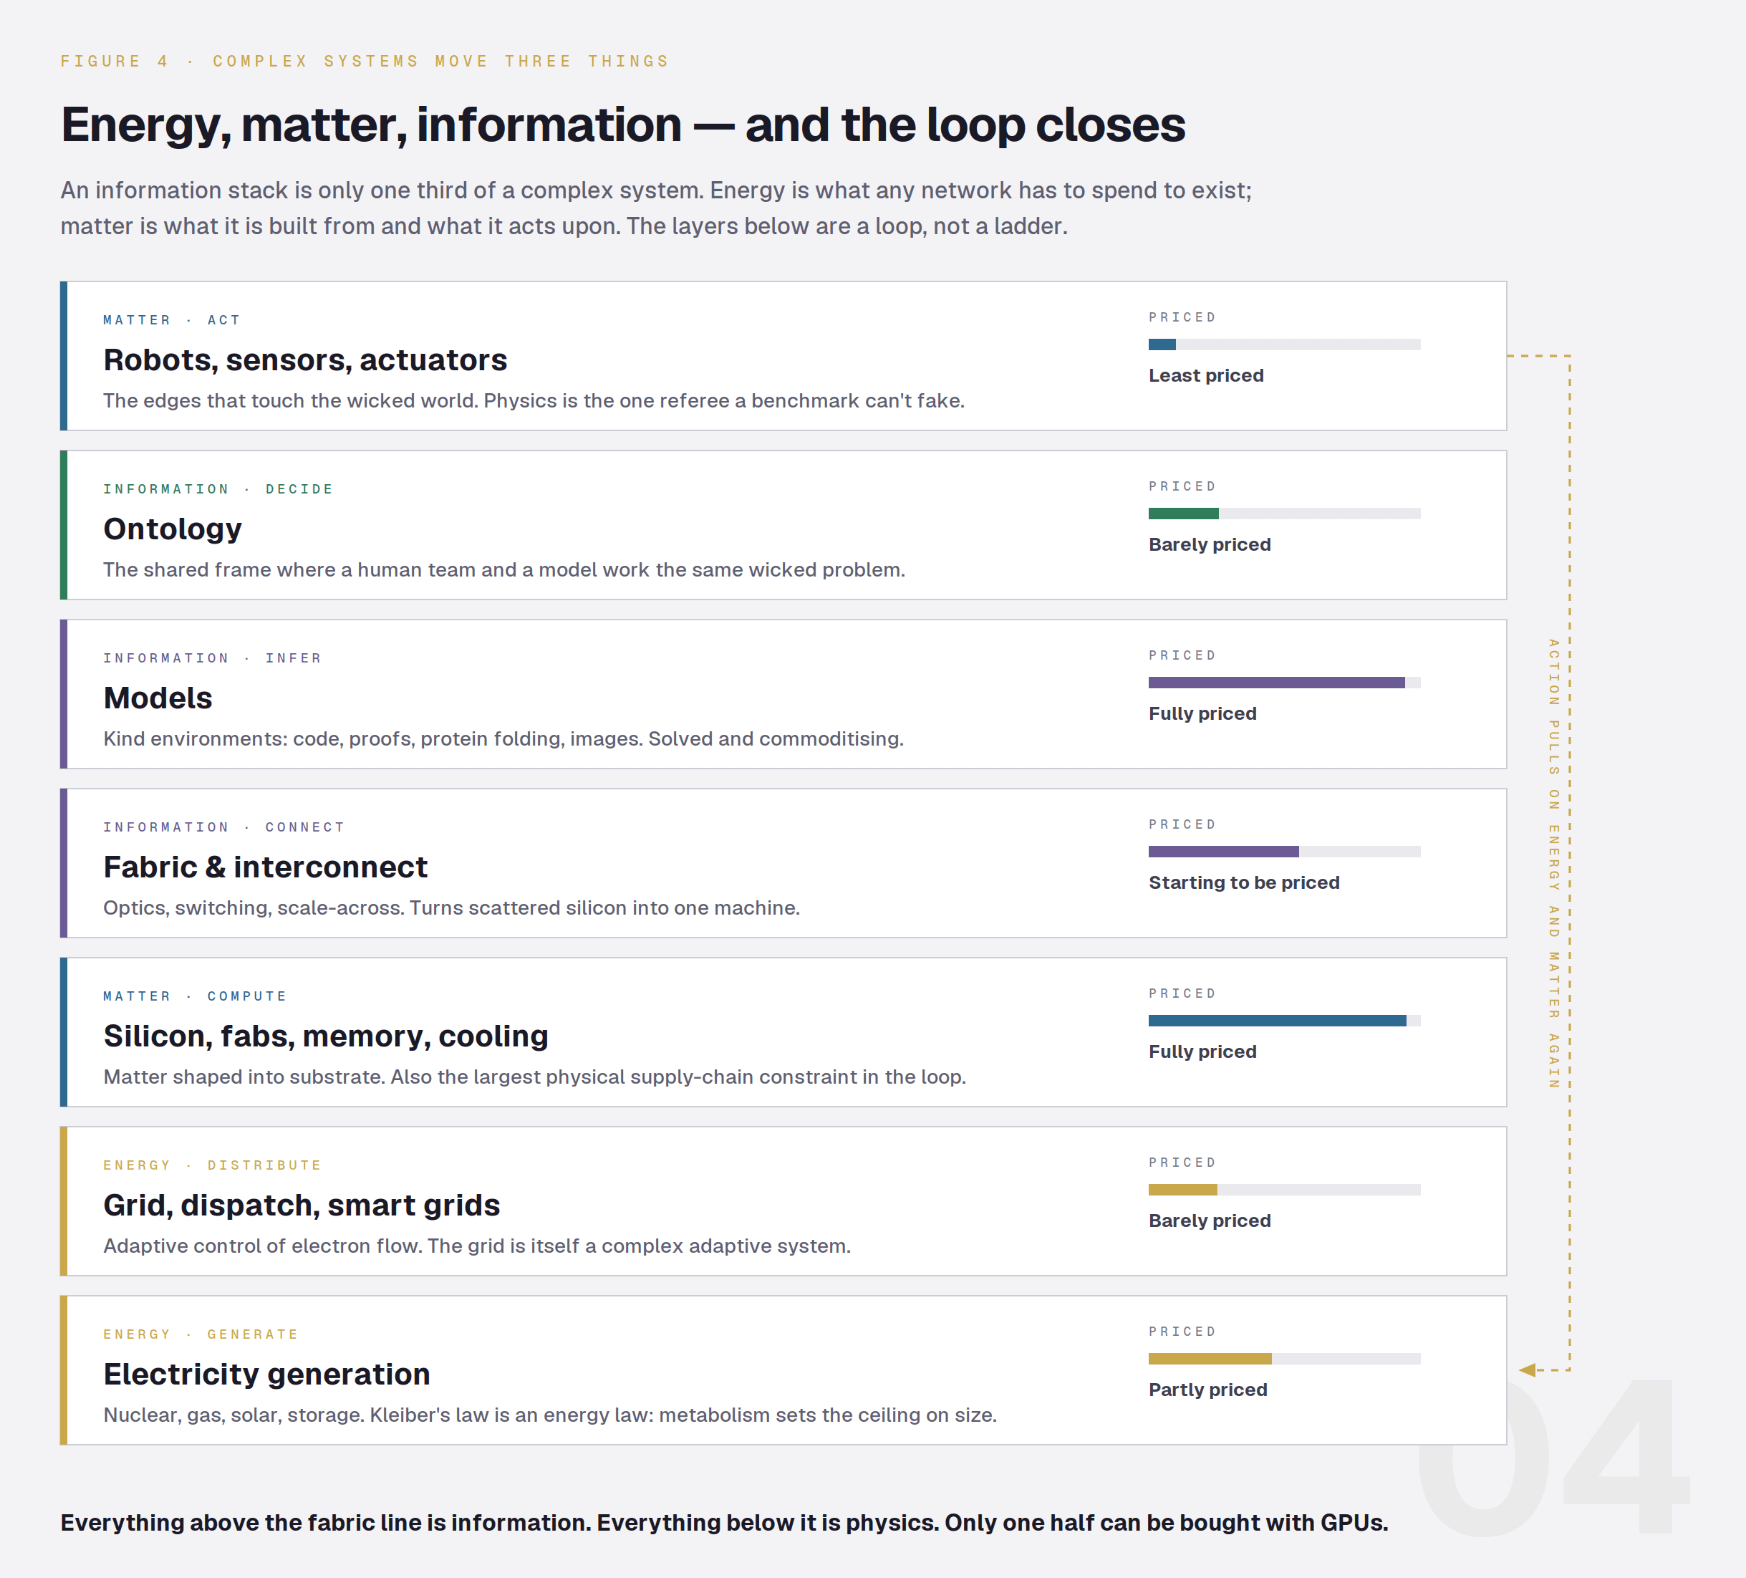Click the Silicon Fully priced bar
This screenshot has width=1746, height=1578.
click(x=1284, y=1020)
